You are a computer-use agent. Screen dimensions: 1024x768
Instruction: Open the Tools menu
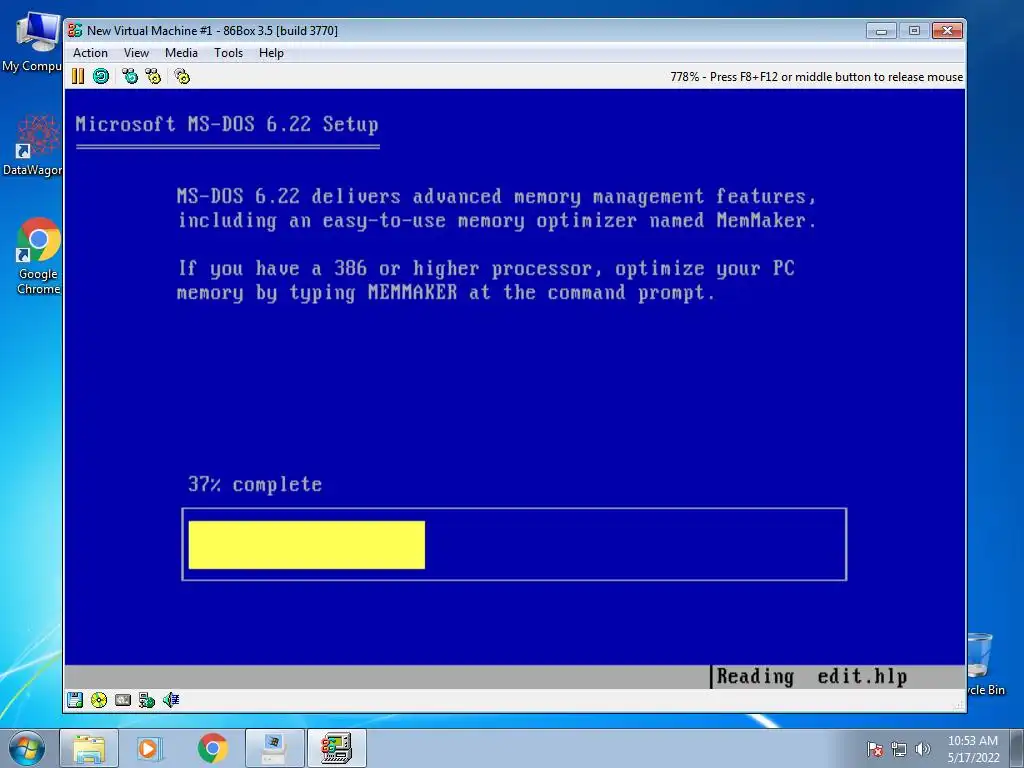coord(228,53)
